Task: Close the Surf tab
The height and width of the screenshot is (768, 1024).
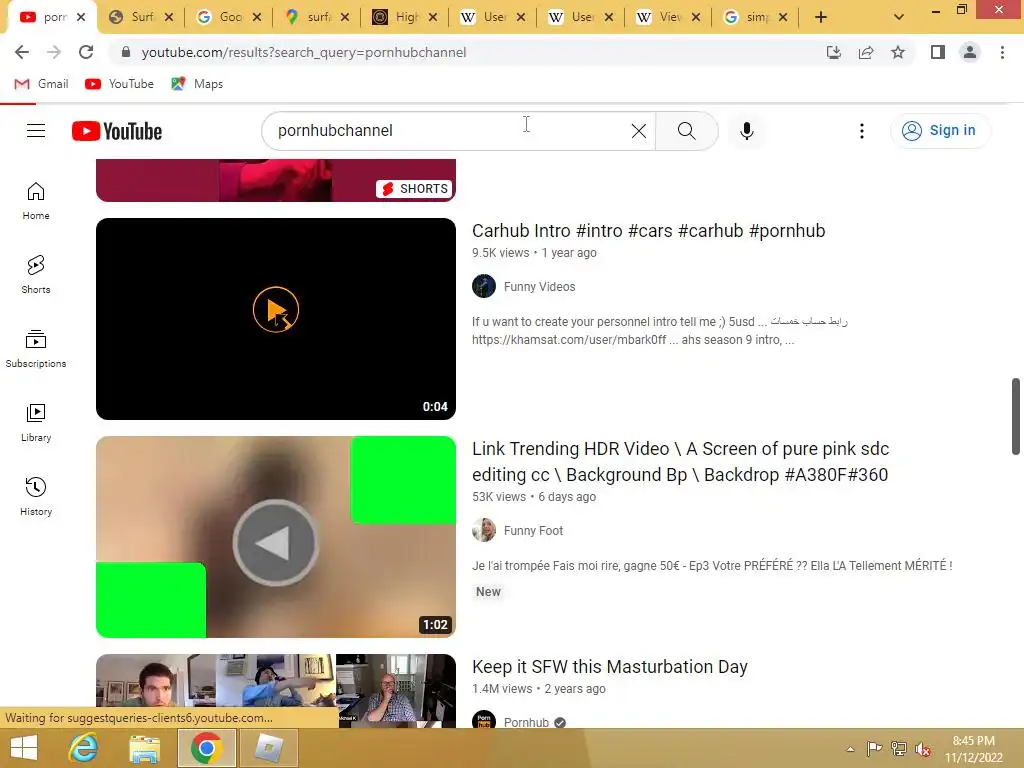Action: click(x=169, y=18)
